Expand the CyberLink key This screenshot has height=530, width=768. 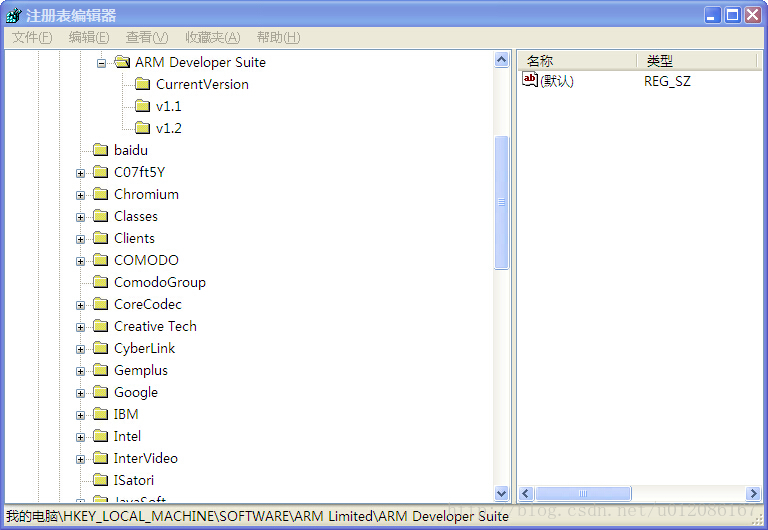coord(80,350)
